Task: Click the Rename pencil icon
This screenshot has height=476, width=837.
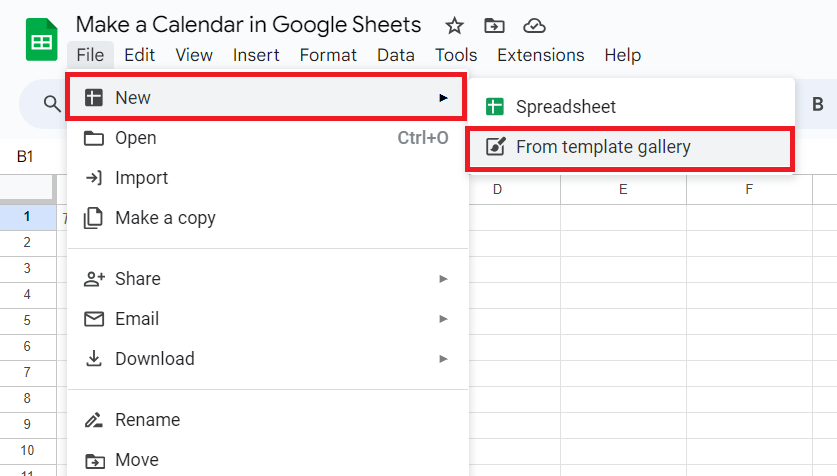Action: pyautogui.click(x=93, y=420)
